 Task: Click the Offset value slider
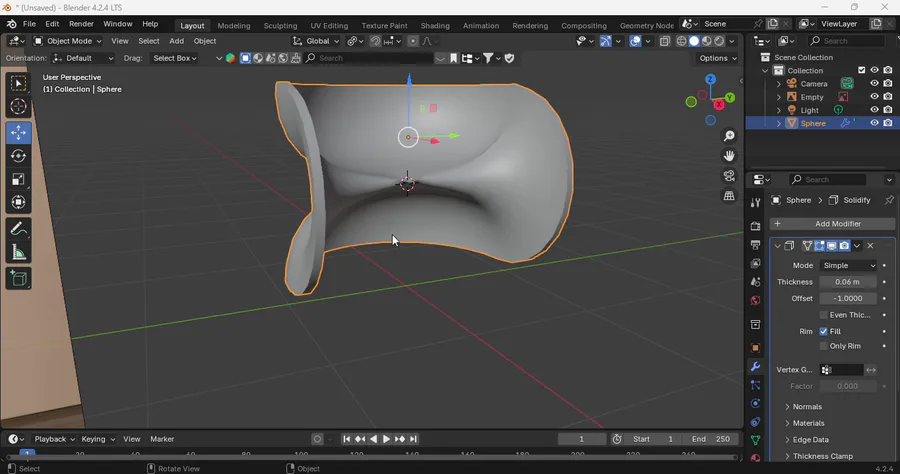[x=848, y=298]
